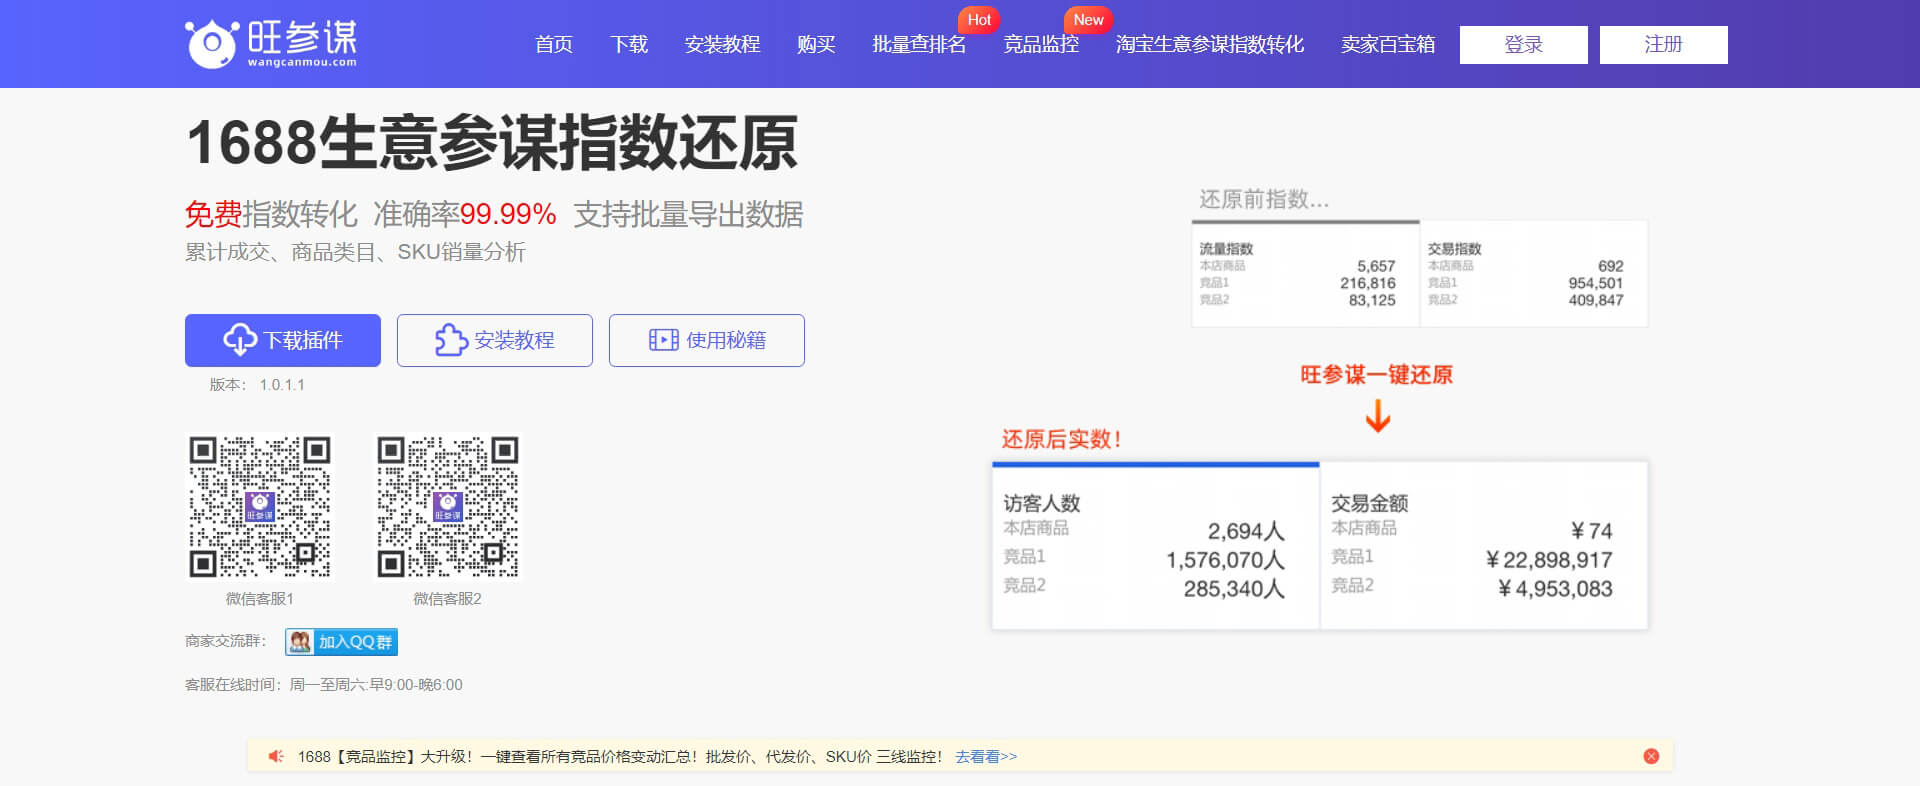Click the 访客人数 result card
Viewport: 1920px width, 786px height.
click(1156, 546)
